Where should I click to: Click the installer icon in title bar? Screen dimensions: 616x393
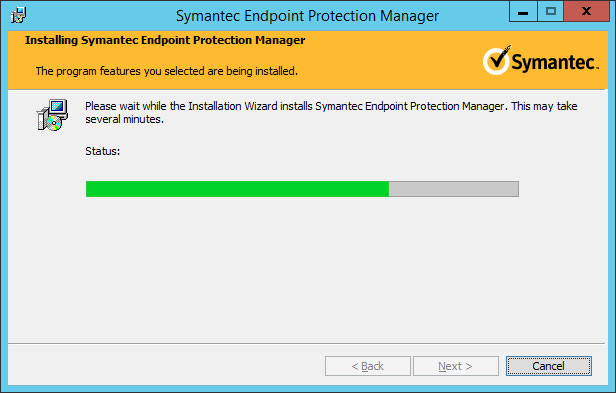pos(18,15)
